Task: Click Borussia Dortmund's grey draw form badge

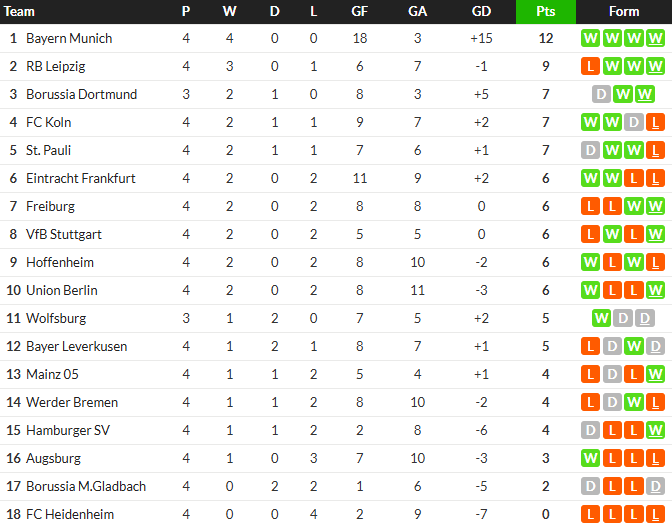Action: click(601, 94)
